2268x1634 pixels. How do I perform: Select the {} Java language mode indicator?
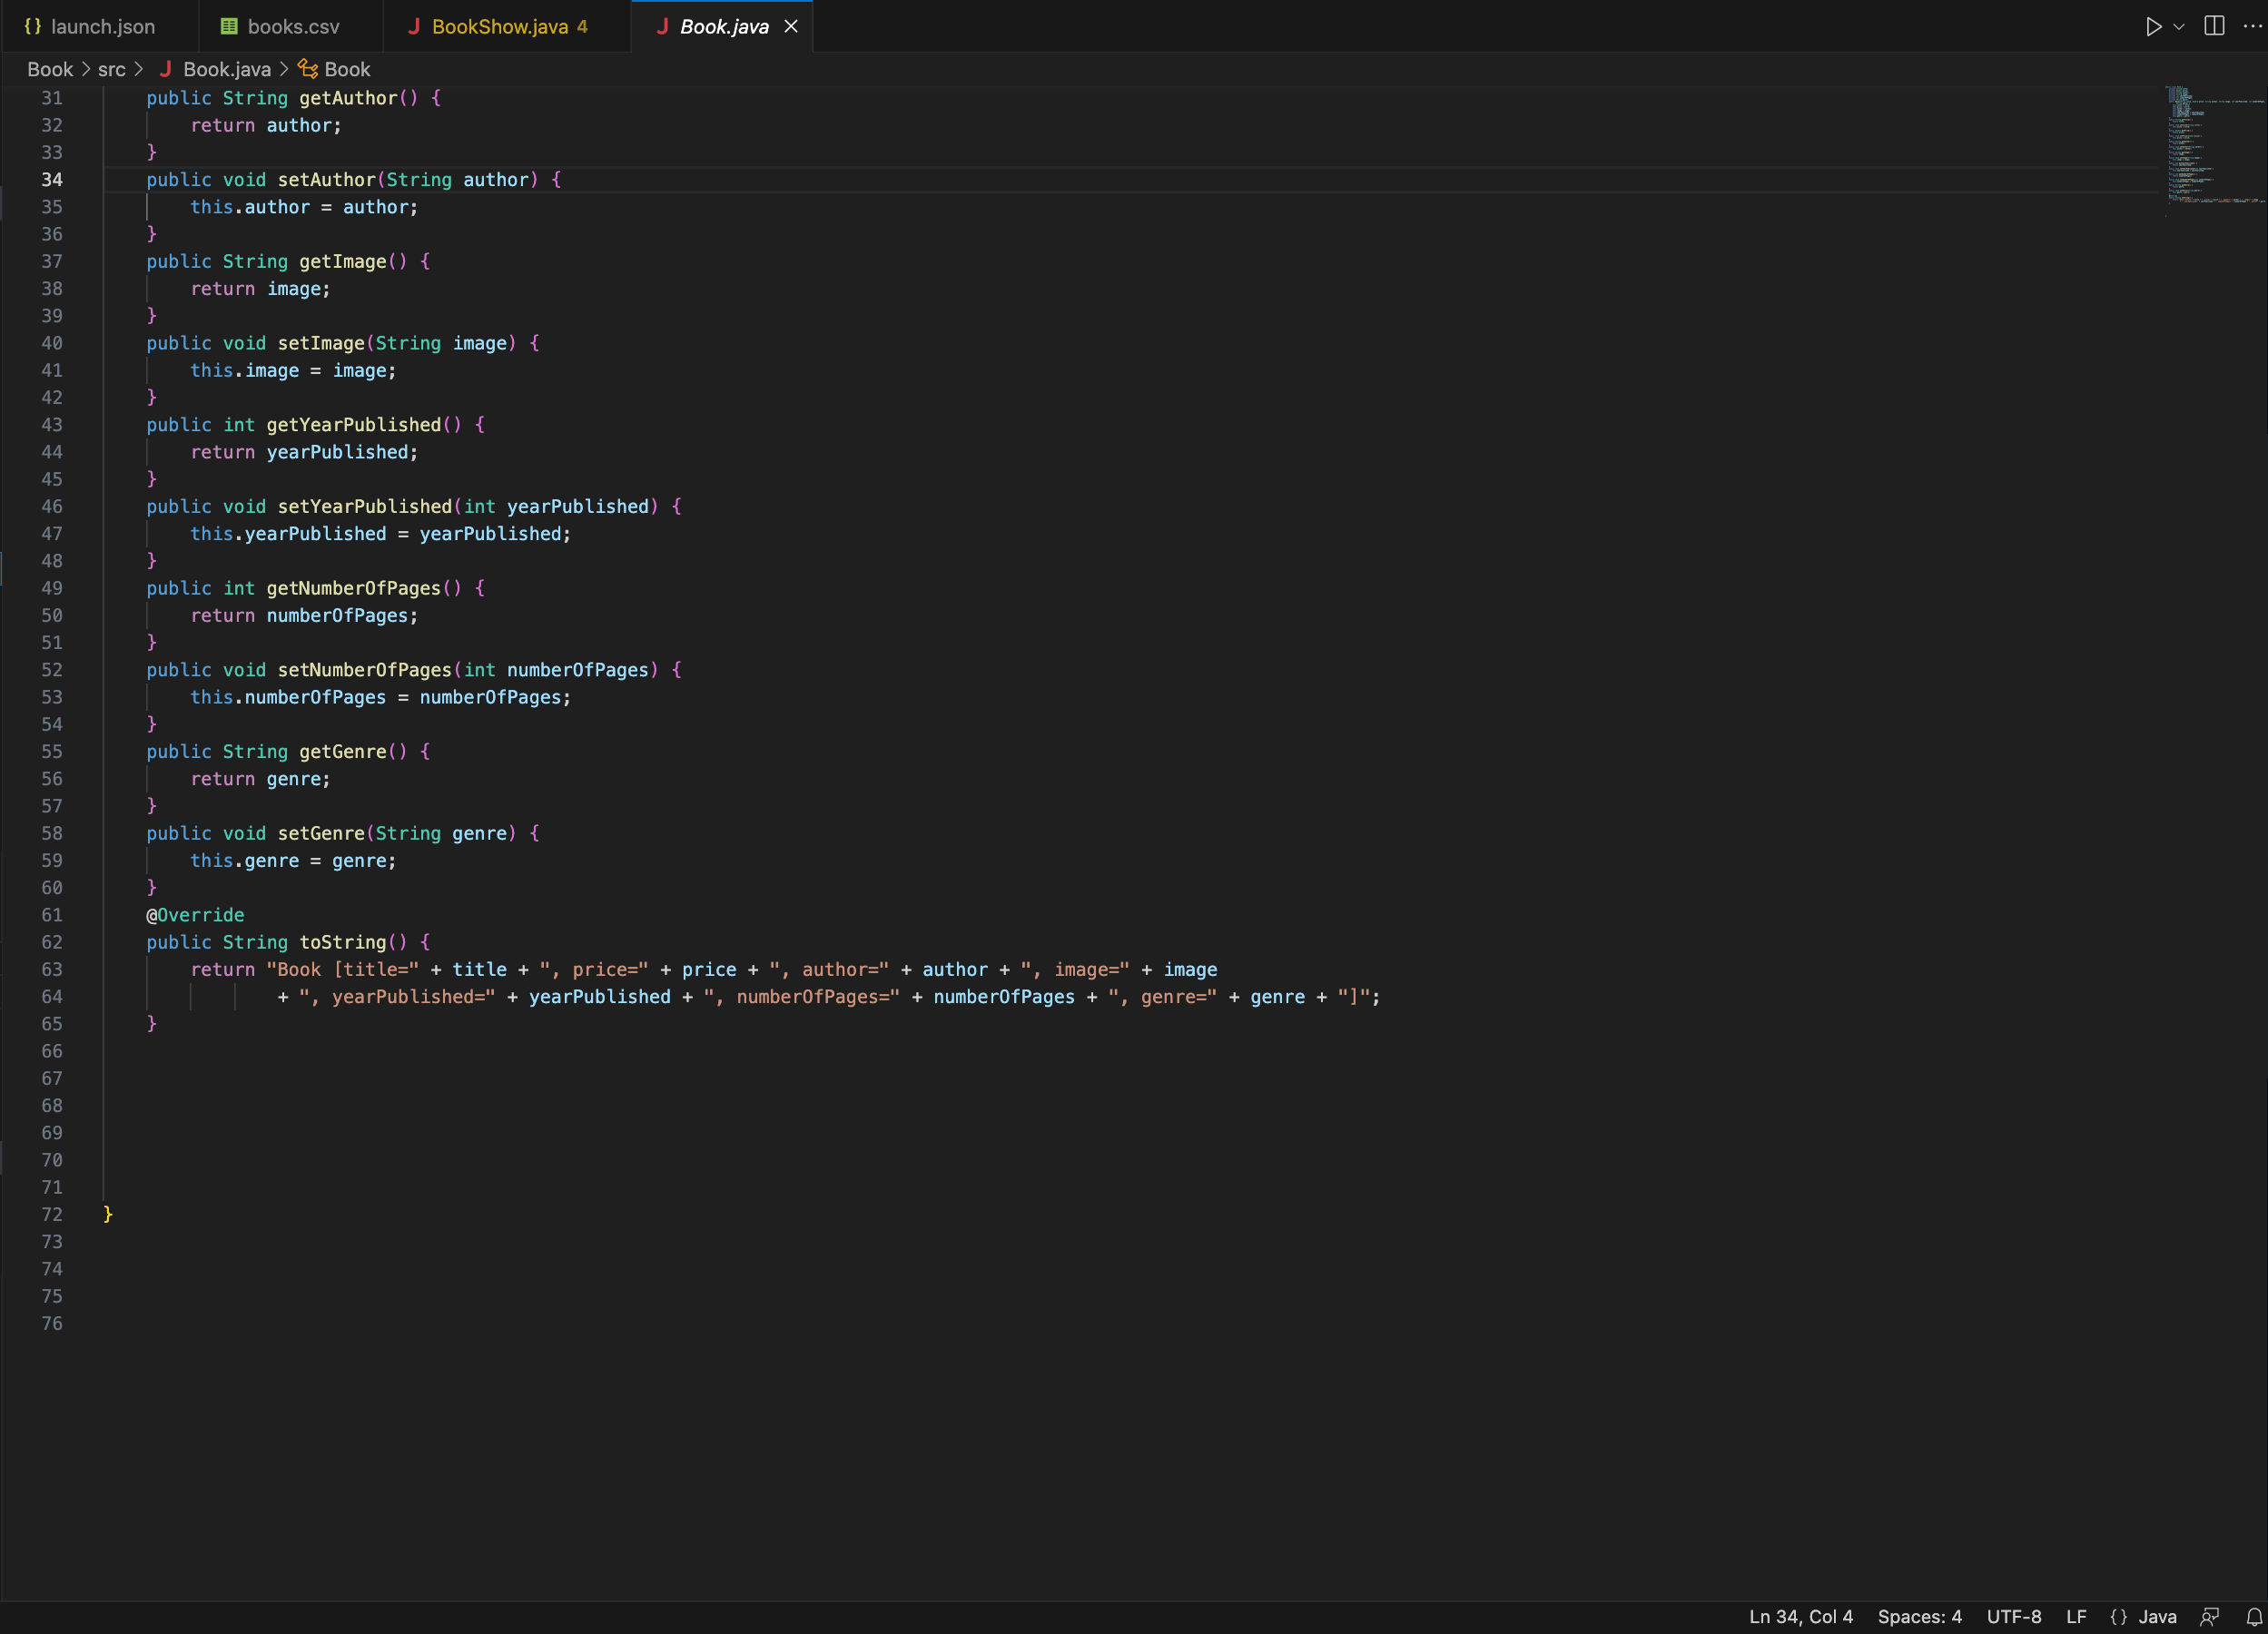point(2140,1616)
